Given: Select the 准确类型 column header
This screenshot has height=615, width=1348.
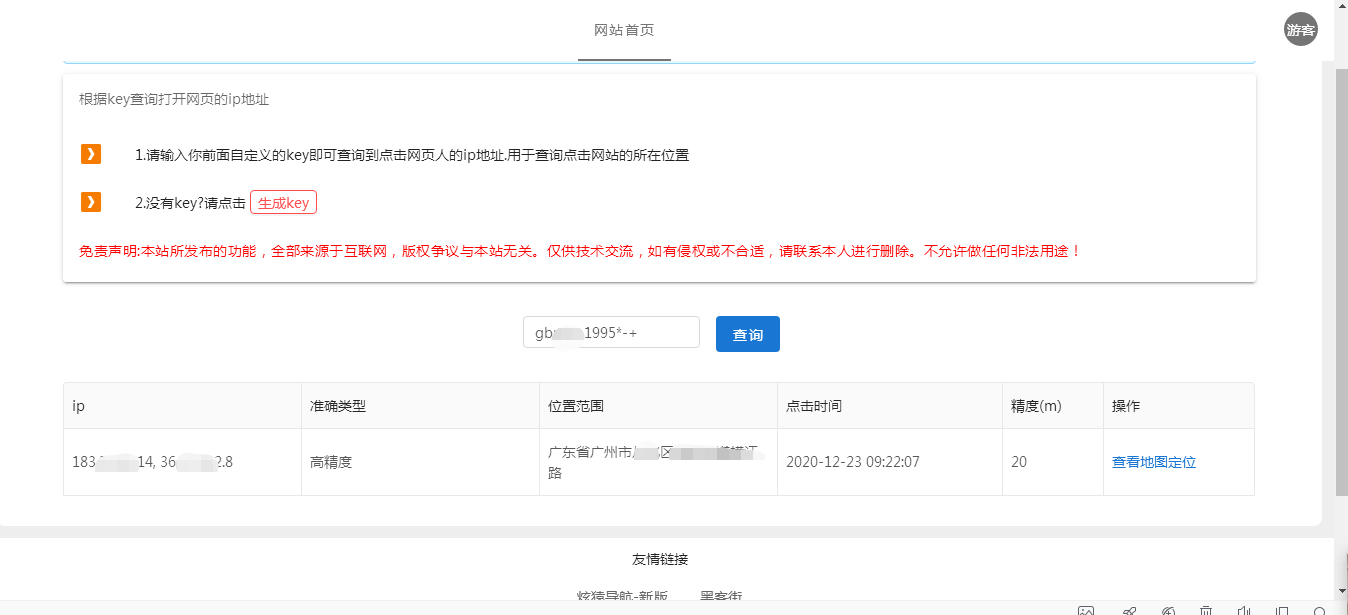Looking at the screenshot, I should point(420,406).
